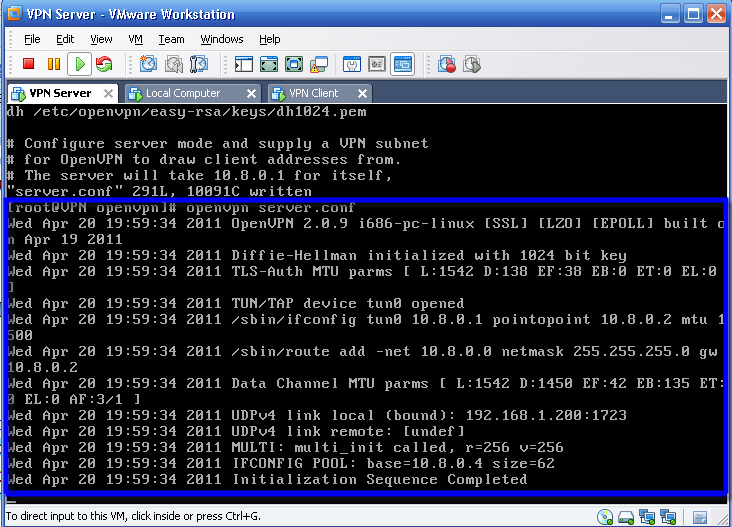This screenshot has width=732, height=527.
Task: Minimize the VMware Workstation window
Action: tap(669, 14)
